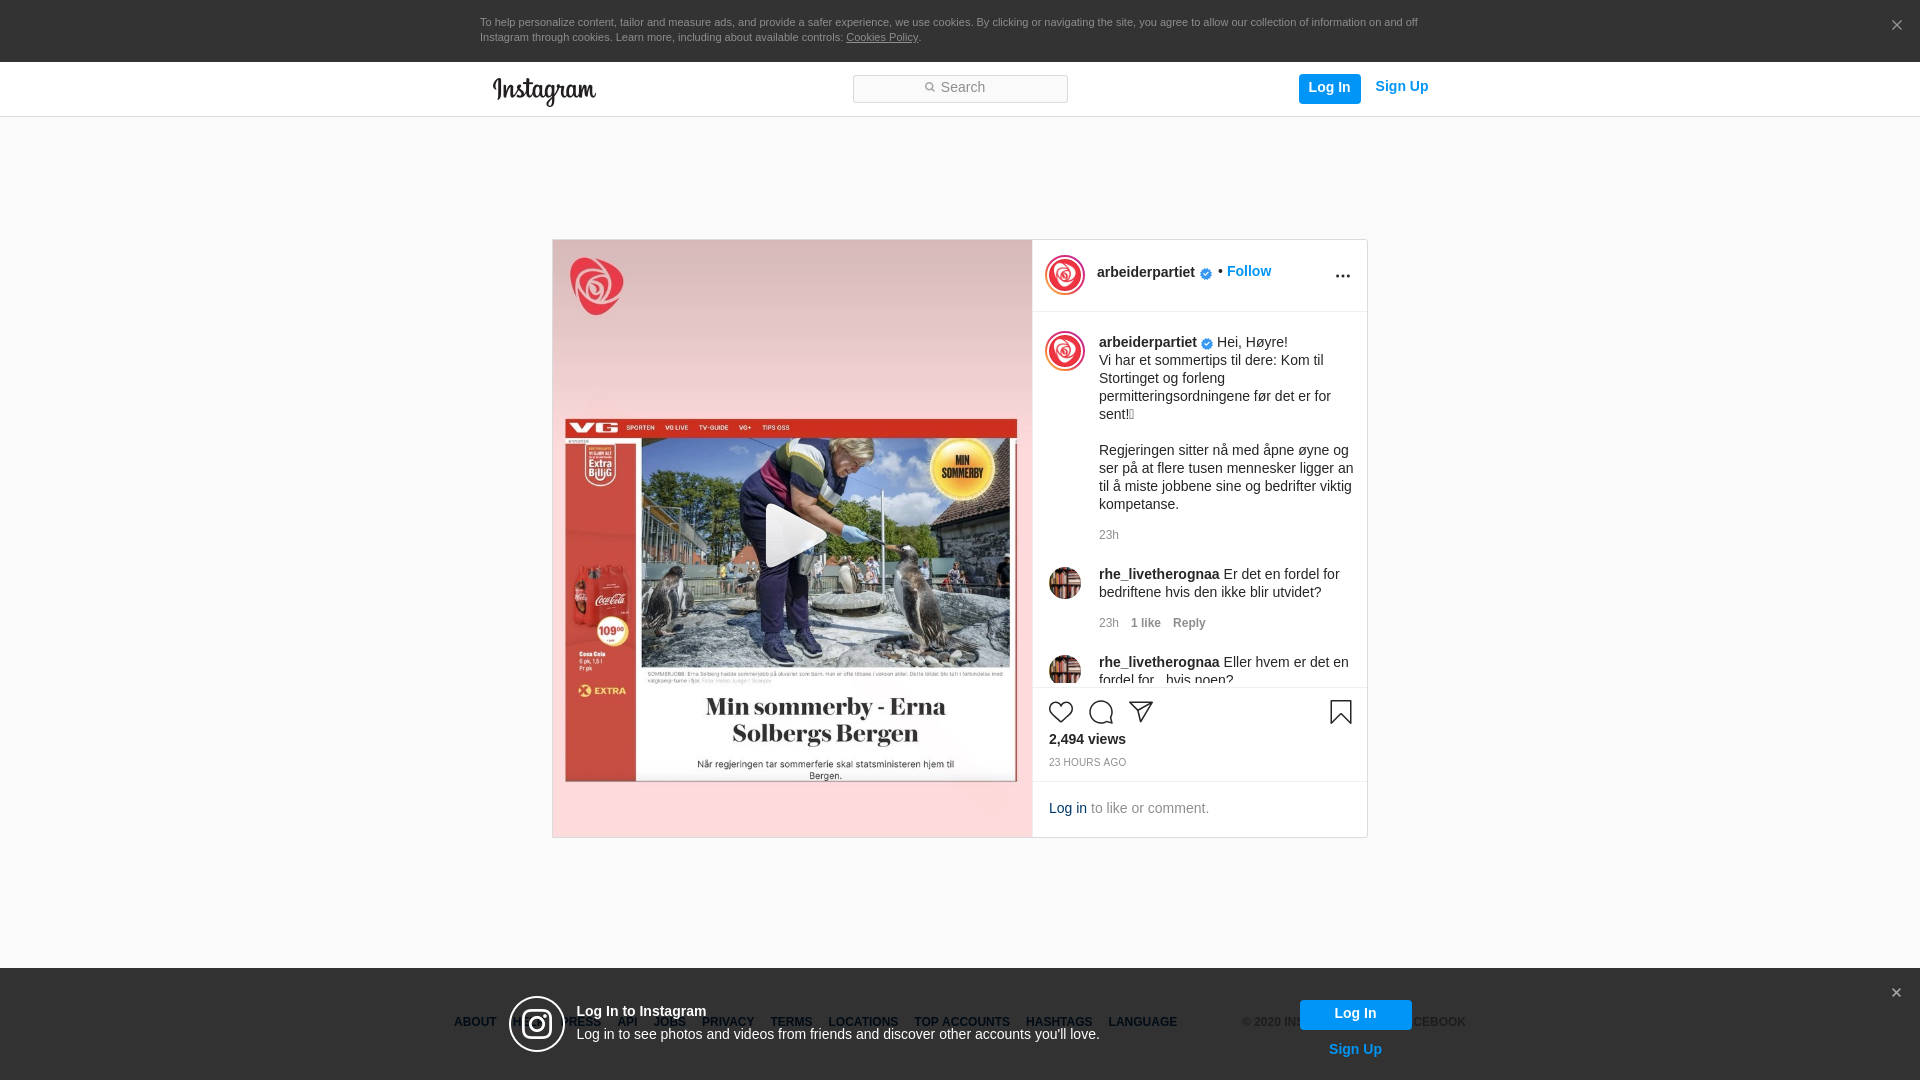The width and height of the screenshot is (1920, 1080).
Task: Open the more options three-dot menu
Action: coord(1342,275)
